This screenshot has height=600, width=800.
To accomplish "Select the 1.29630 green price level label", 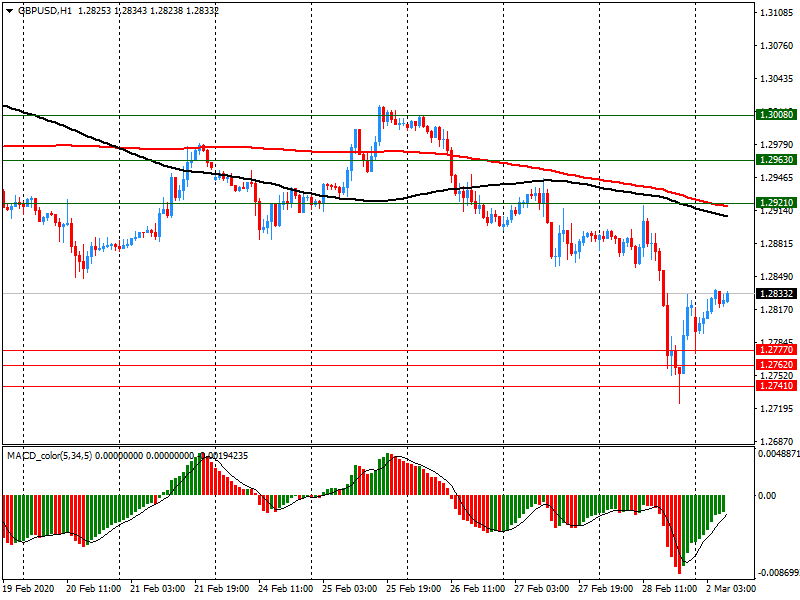I will (x=776, y=160).
